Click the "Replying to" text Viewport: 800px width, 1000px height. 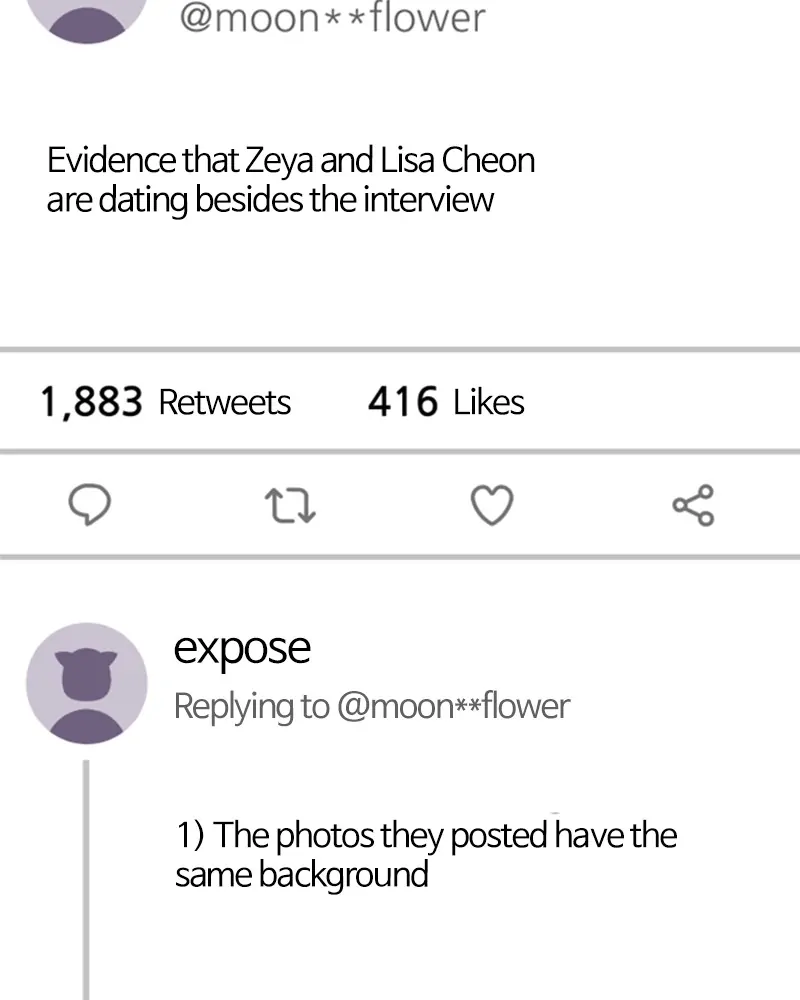point(251,706)
